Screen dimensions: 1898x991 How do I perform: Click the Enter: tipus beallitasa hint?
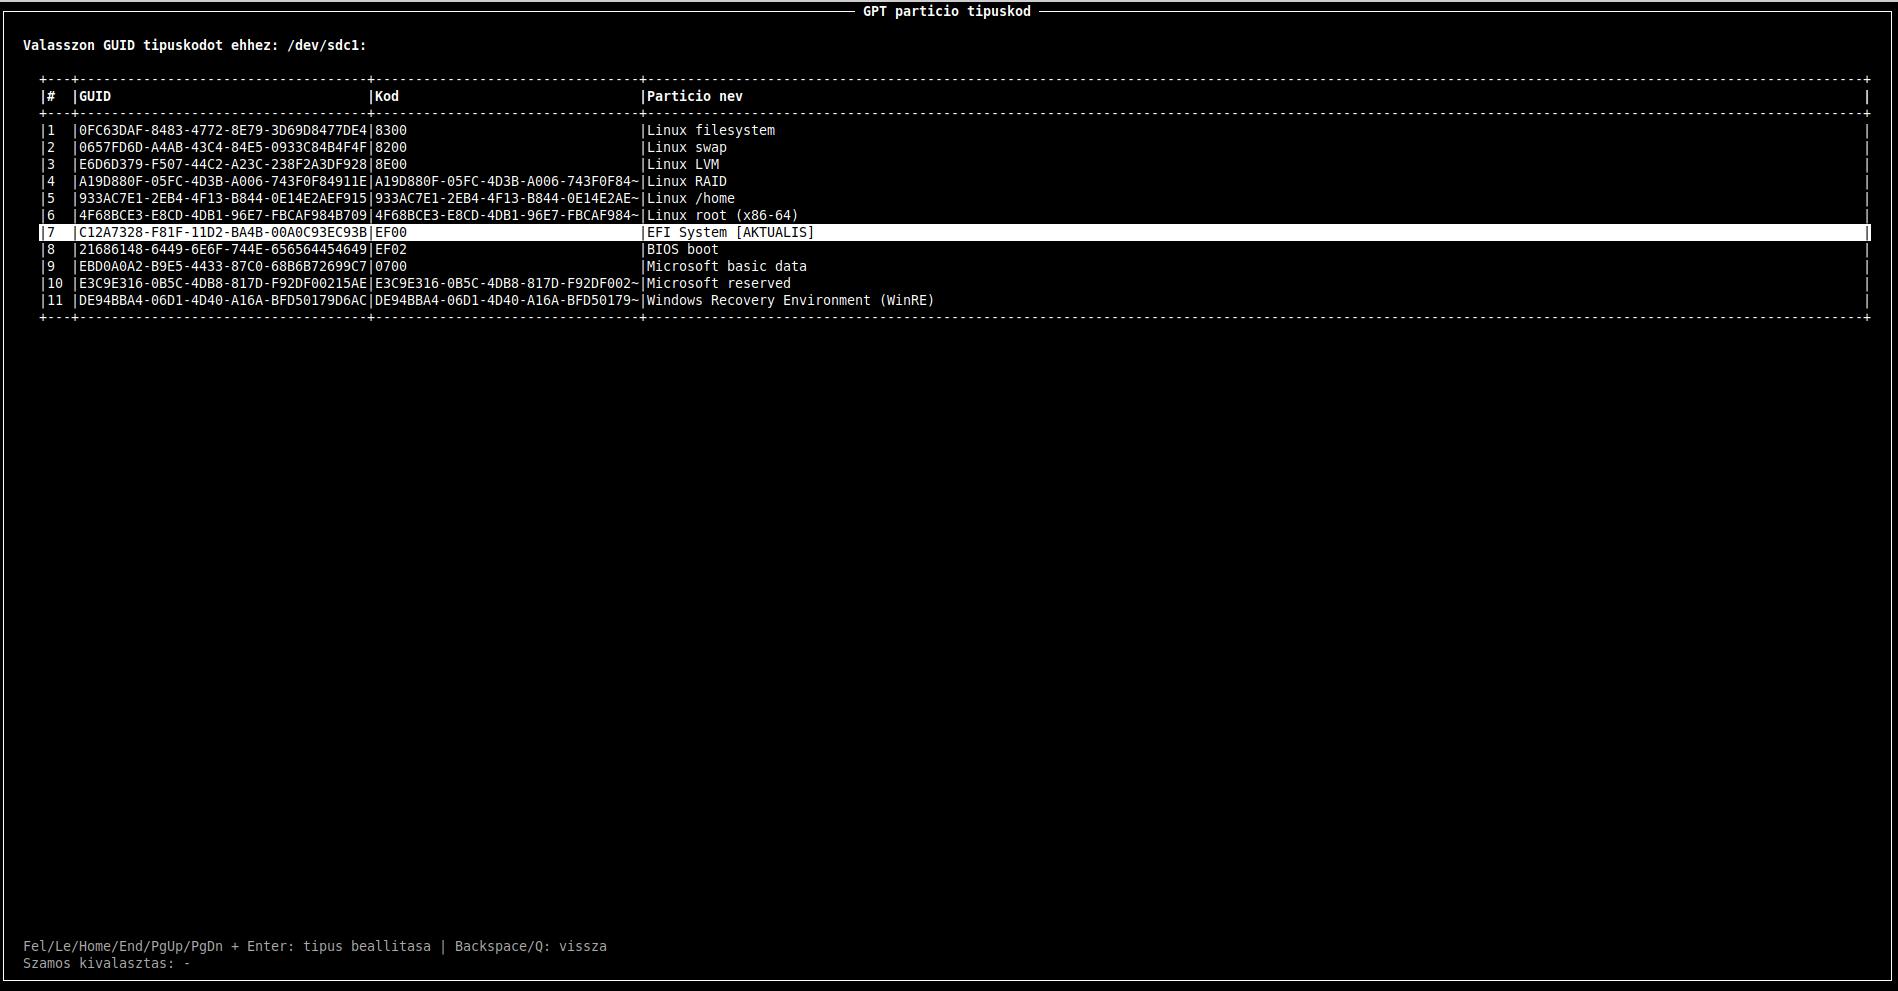point(339,946)
